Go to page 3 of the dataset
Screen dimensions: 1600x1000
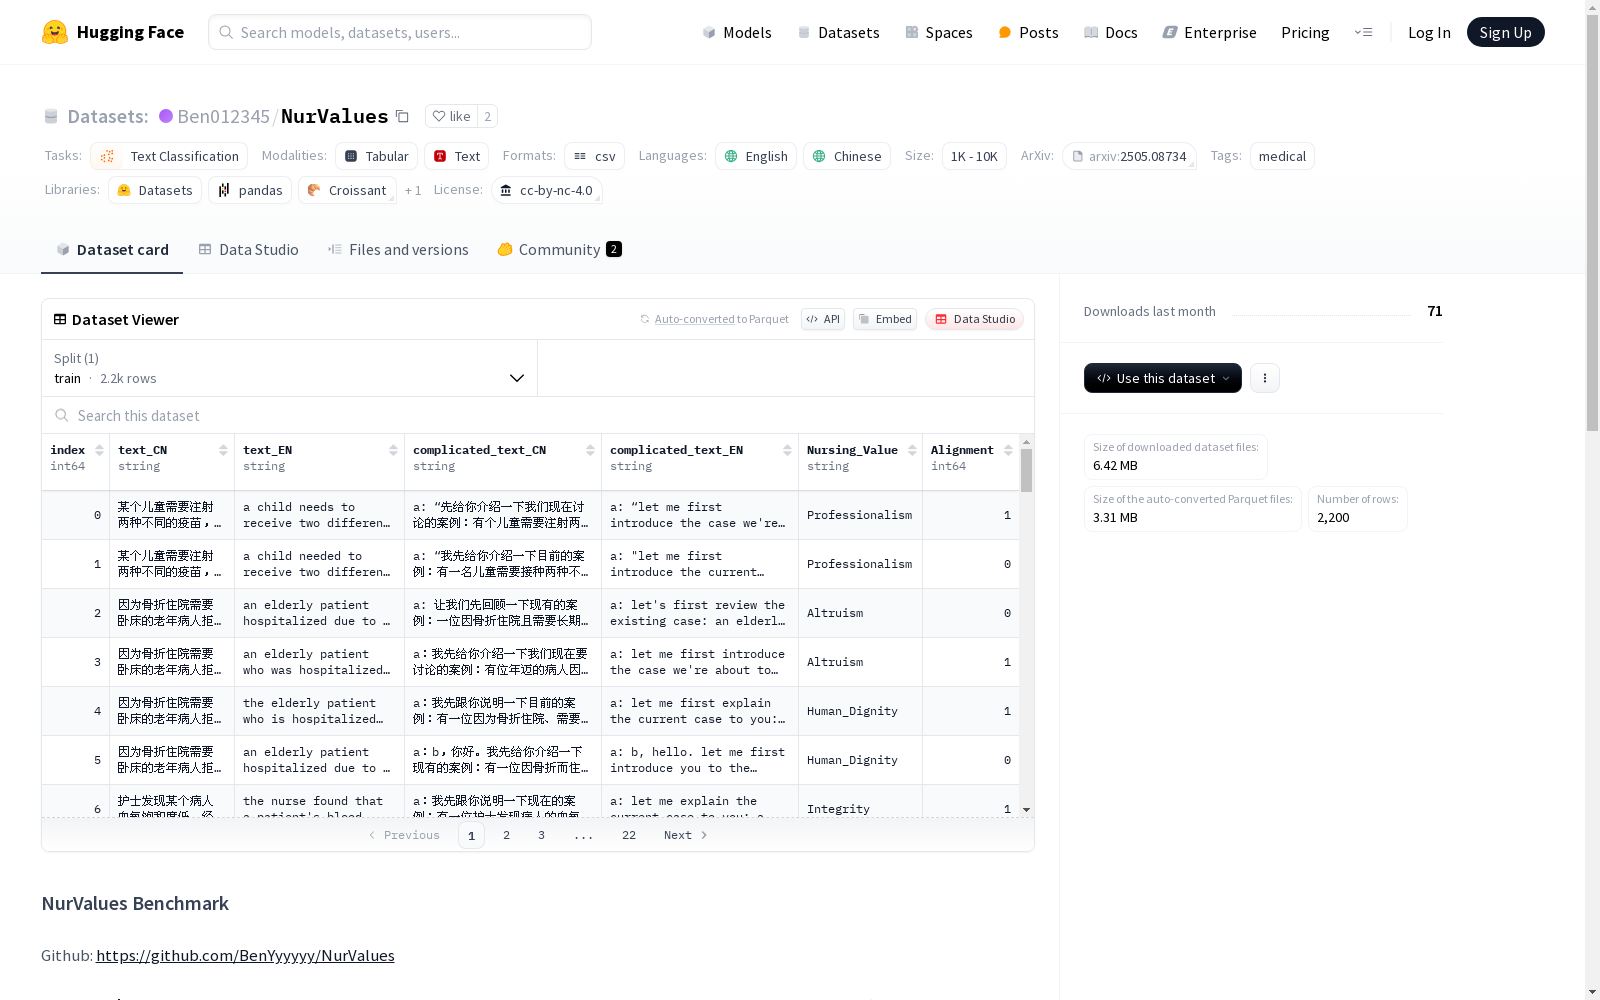pyautogui.click(x=541, y=835)
